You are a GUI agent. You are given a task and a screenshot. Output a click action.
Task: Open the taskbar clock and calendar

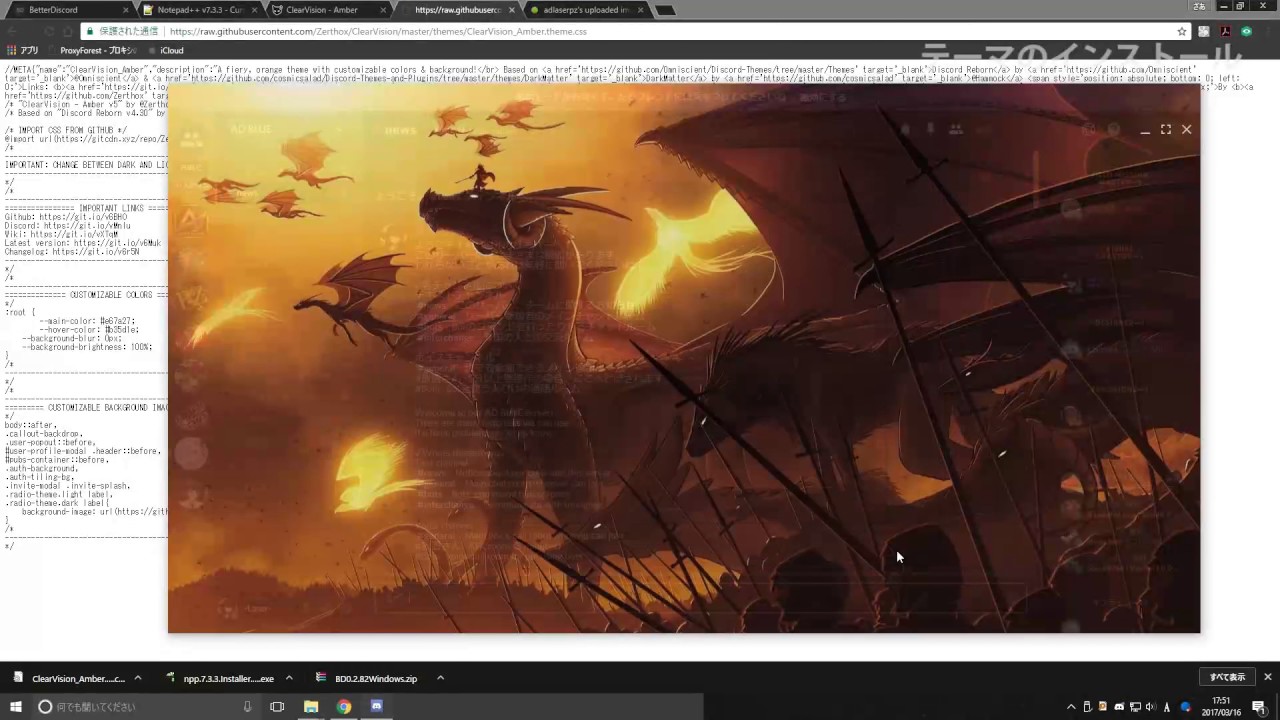pyautogui.click(x=1220, y=706)
